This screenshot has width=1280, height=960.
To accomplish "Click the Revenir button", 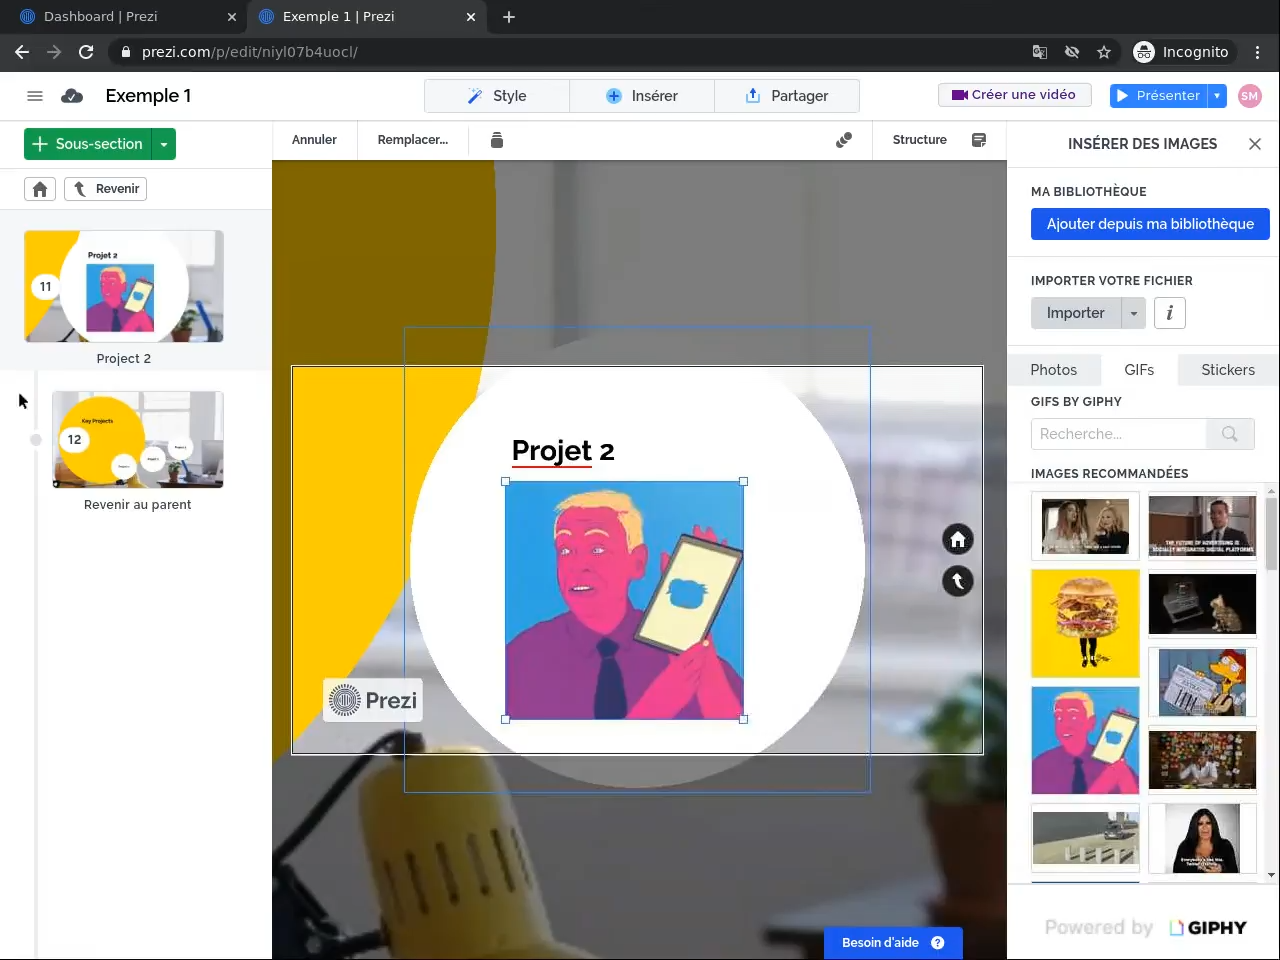I will [106, 189].
